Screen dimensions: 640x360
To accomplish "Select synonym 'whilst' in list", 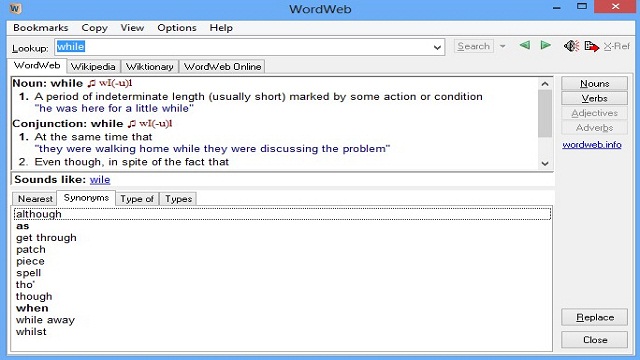I will (x=31, y=331).
